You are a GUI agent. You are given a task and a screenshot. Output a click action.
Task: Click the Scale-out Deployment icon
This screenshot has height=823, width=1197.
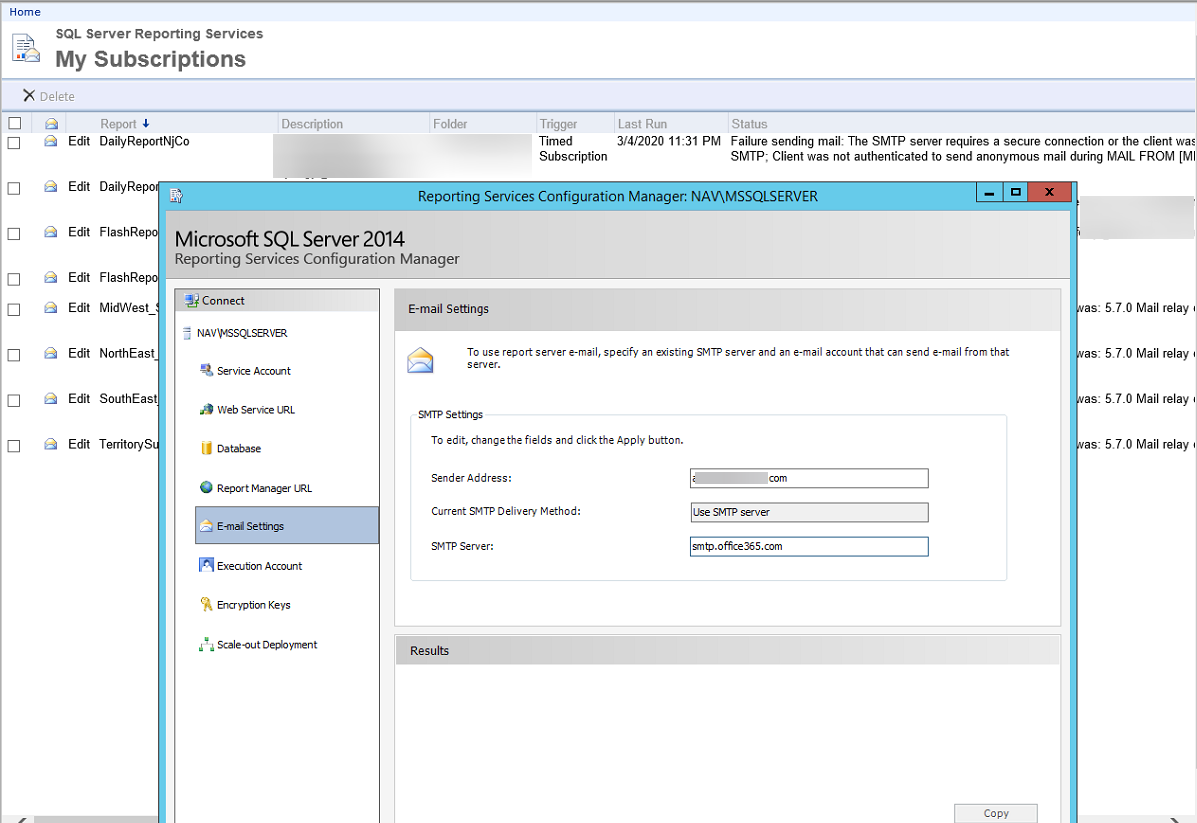click(x=207, y=645)
